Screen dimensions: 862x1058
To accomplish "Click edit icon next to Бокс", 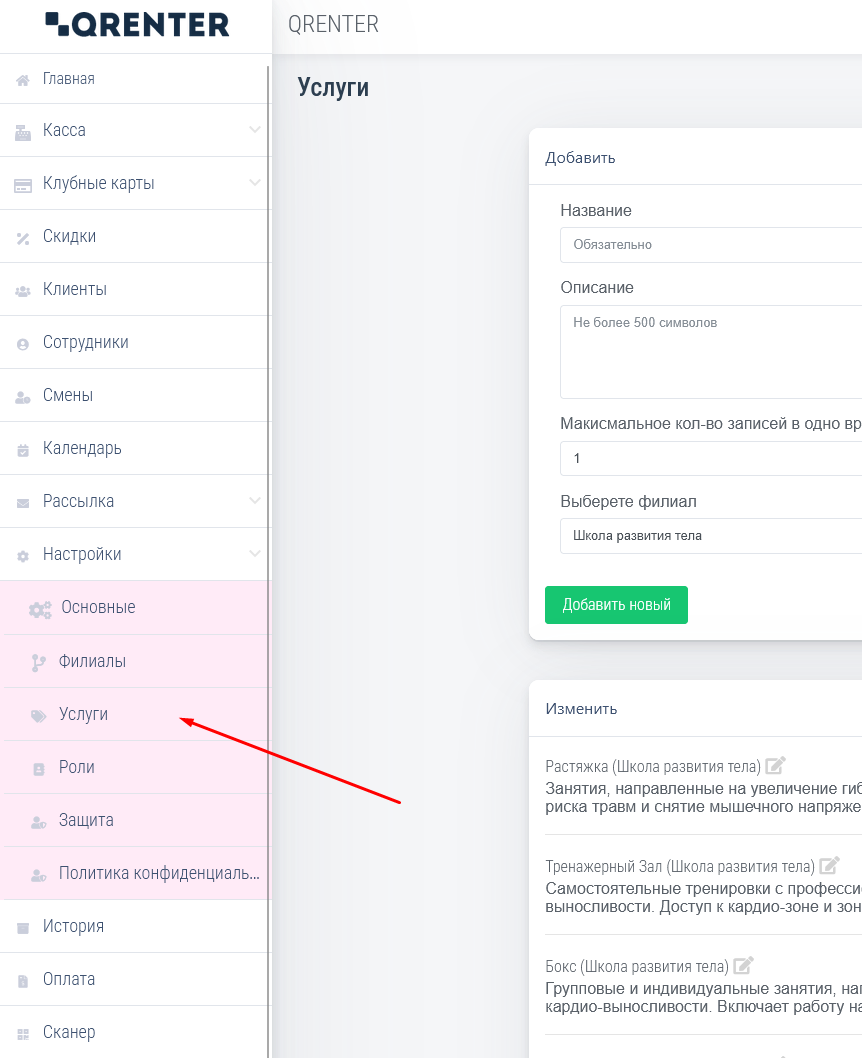I will (x=743, y=966).
